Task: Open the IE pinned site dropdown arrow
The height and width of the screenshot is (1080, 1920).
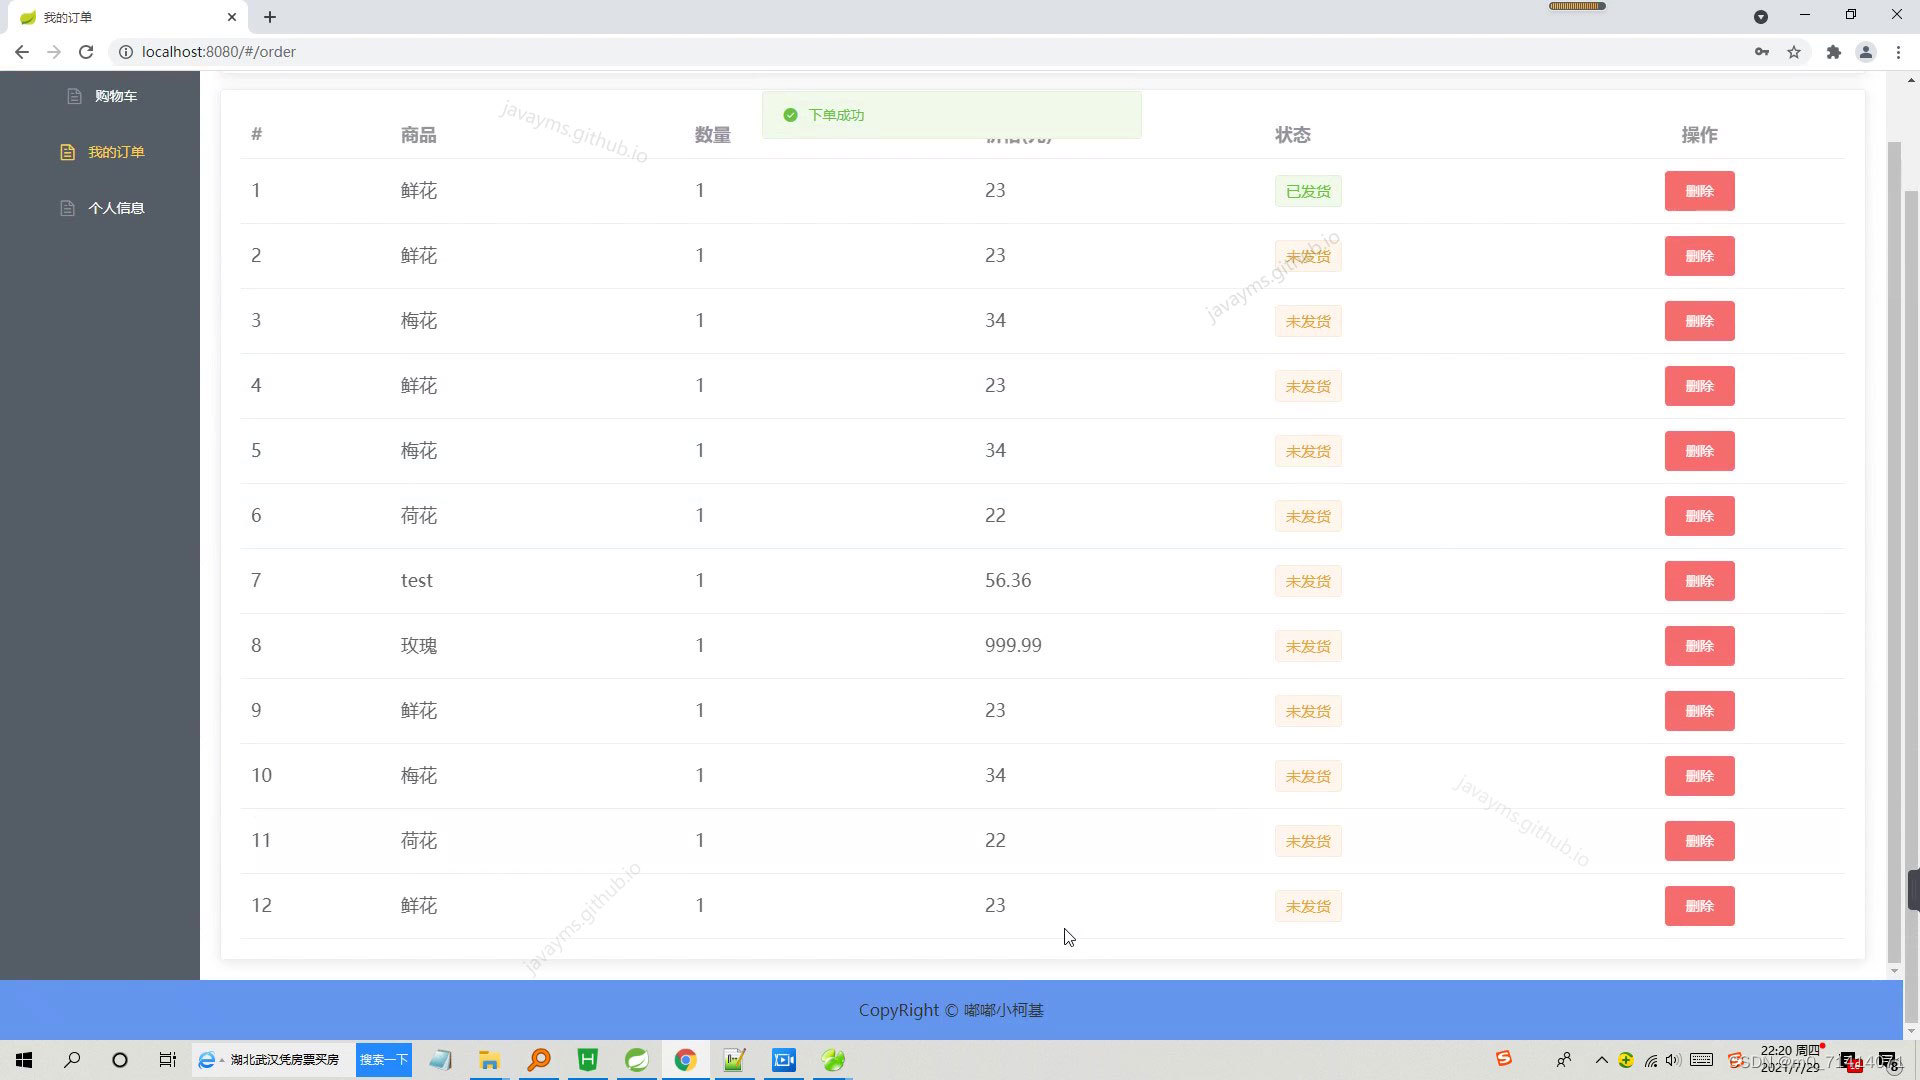Action: pyautogui.click(x=222, y=1060)
